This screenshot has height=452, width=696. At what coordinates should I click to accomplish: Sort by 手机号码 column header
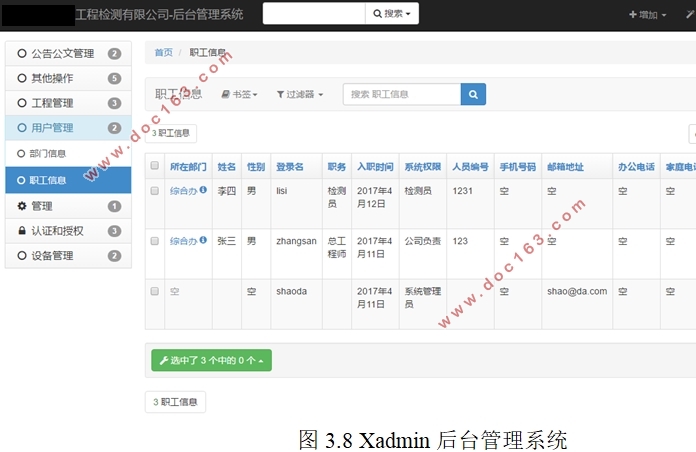[x=518, y=167]
